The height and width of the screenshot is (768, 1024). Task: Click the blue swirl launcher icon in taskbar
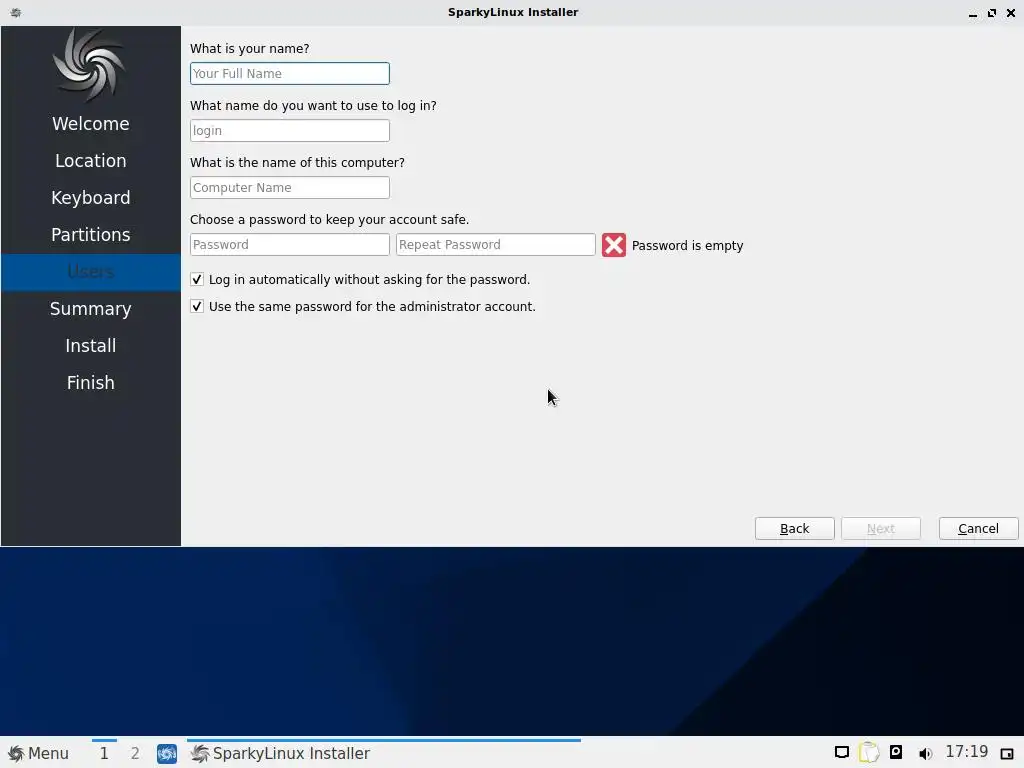point(167,754)
